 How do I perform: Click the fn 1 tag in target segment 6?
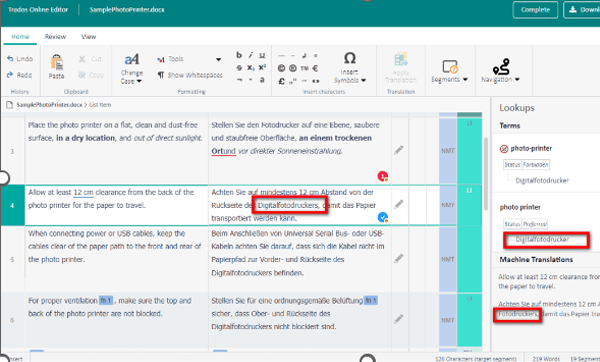(370, 300)
